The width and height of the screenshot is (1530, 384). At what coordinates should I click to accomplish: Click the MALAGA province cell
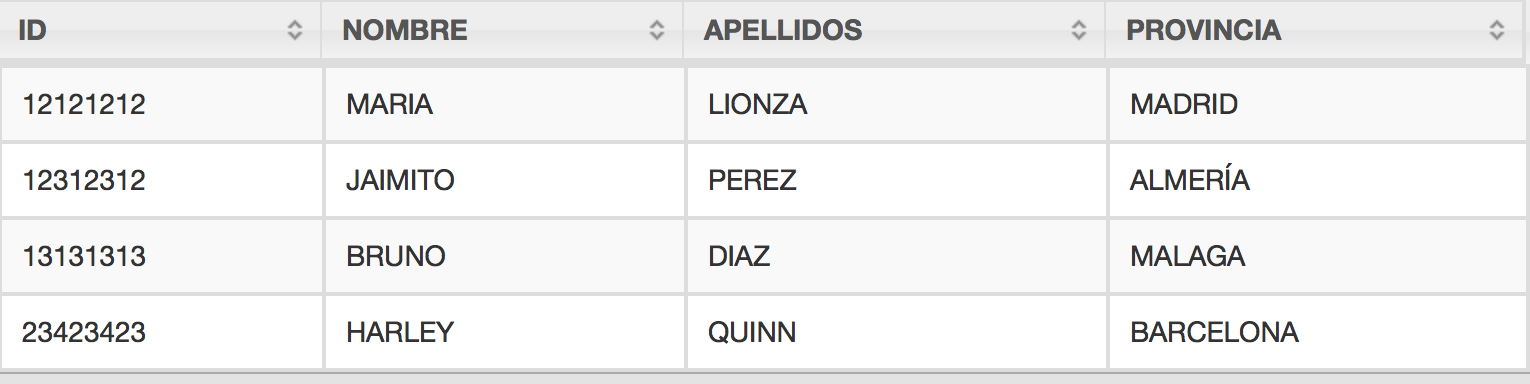tap(1319, 256)
